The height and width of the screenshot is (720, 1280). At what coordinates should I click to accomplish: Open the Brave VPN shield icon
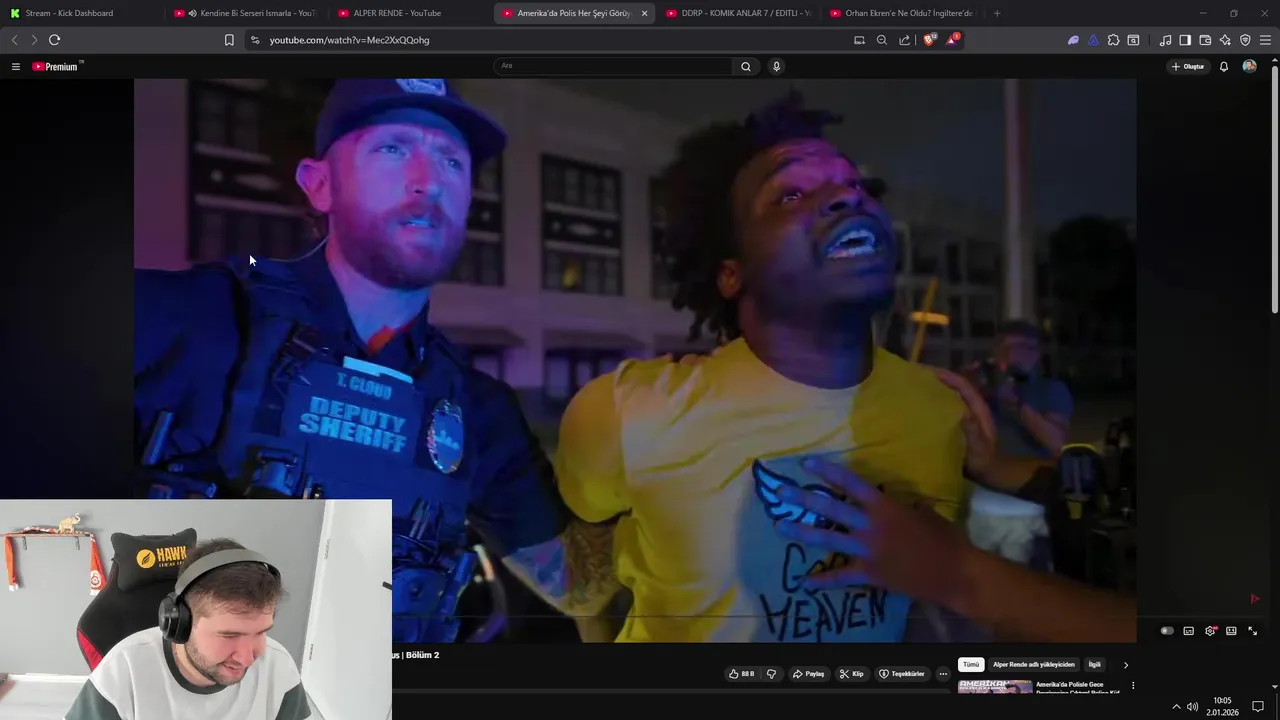1245,40
